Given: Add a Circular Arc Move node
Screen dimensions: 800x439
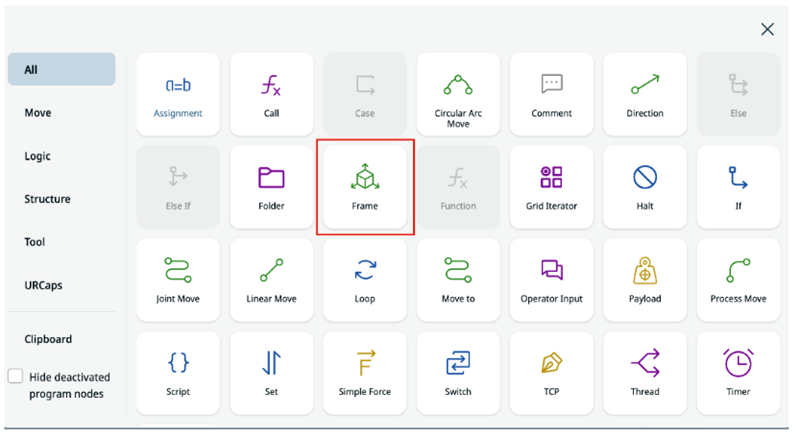Looking at the screenshot, I should [458, 93].
